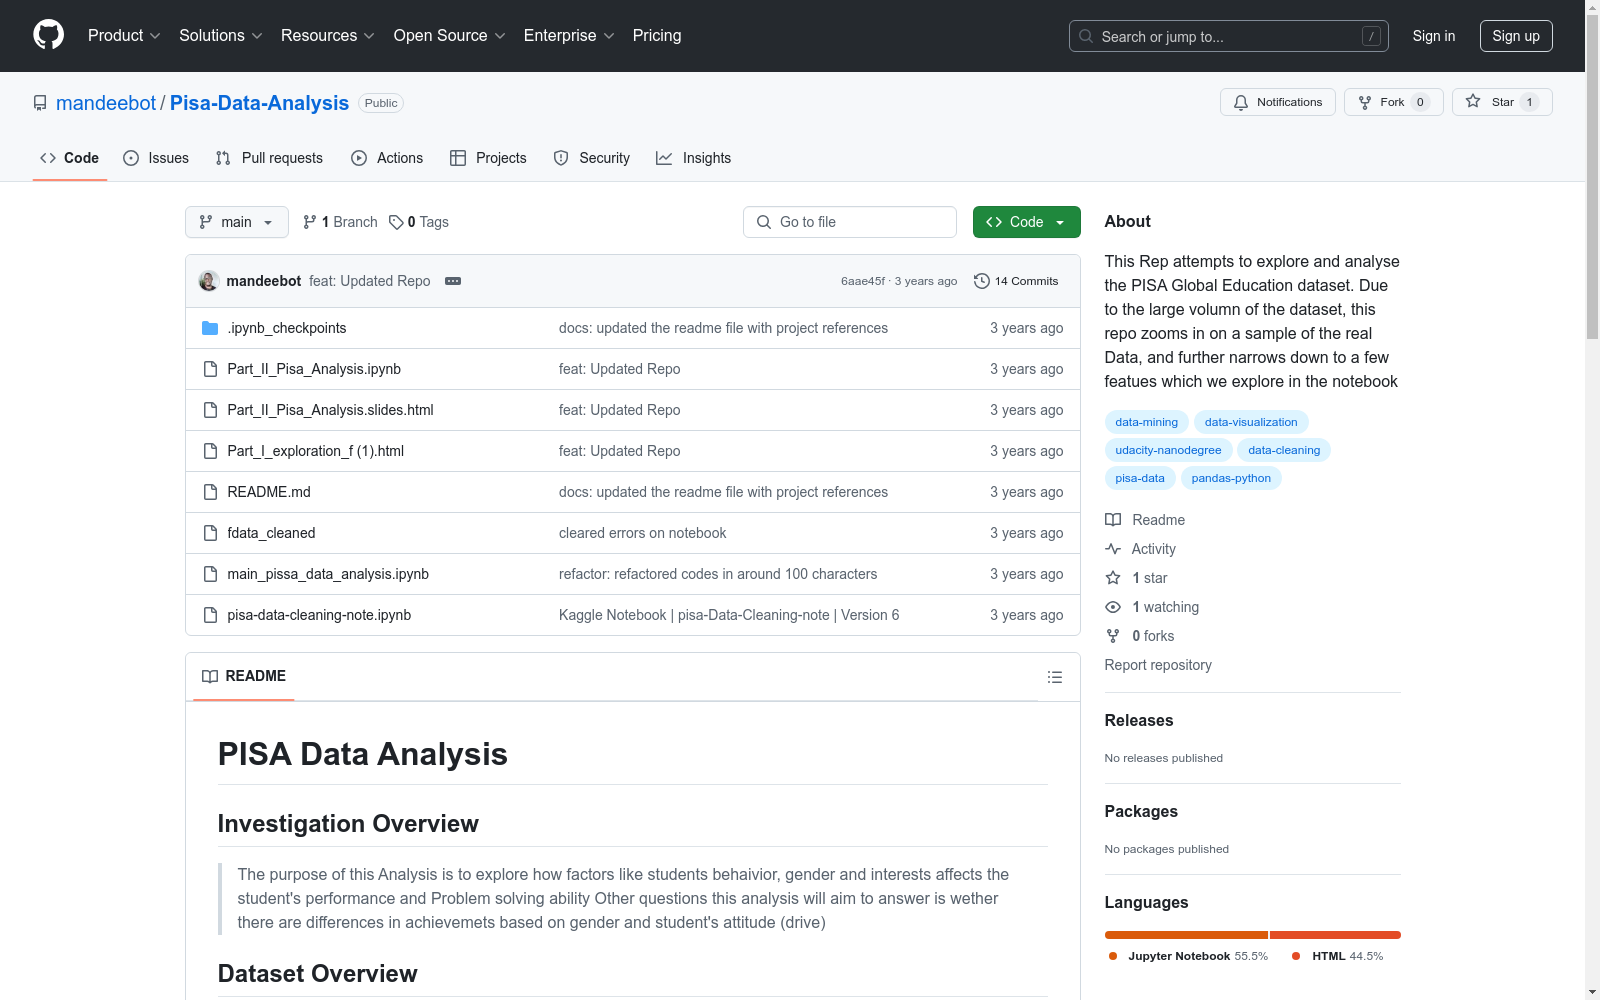The width and height of the screenshot is (1600, 1000).
Task: Open the green Code dropdown button
Action: coord(1027,222)
